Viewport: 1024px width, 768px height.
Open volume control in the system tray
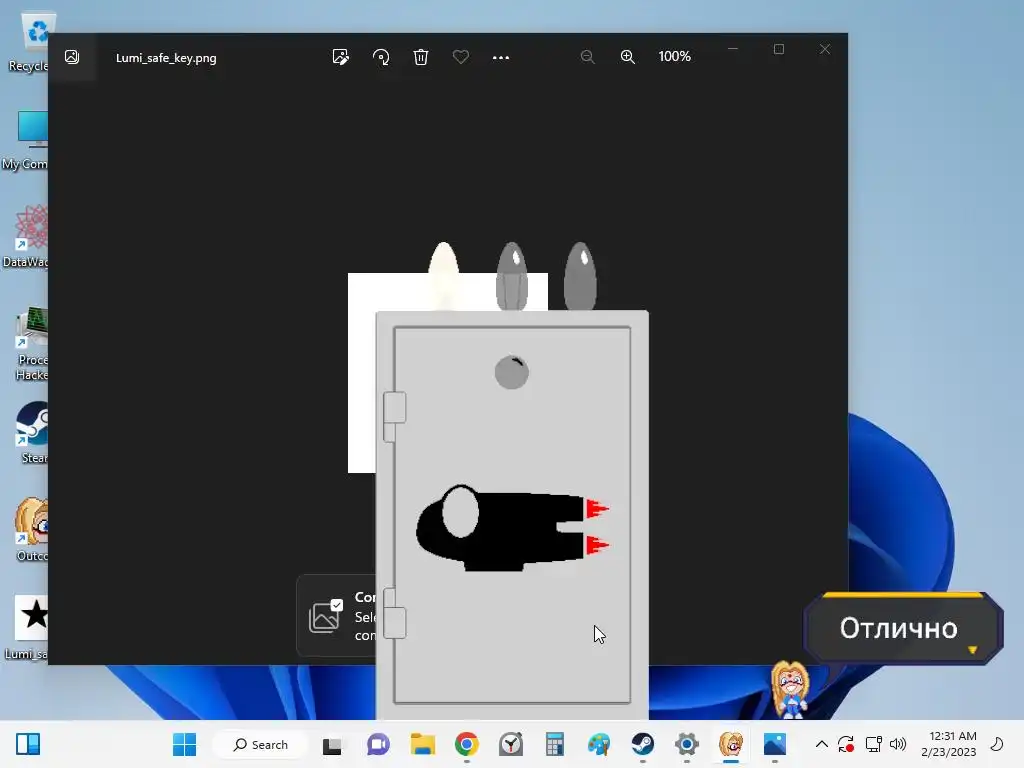coord(898,744)
